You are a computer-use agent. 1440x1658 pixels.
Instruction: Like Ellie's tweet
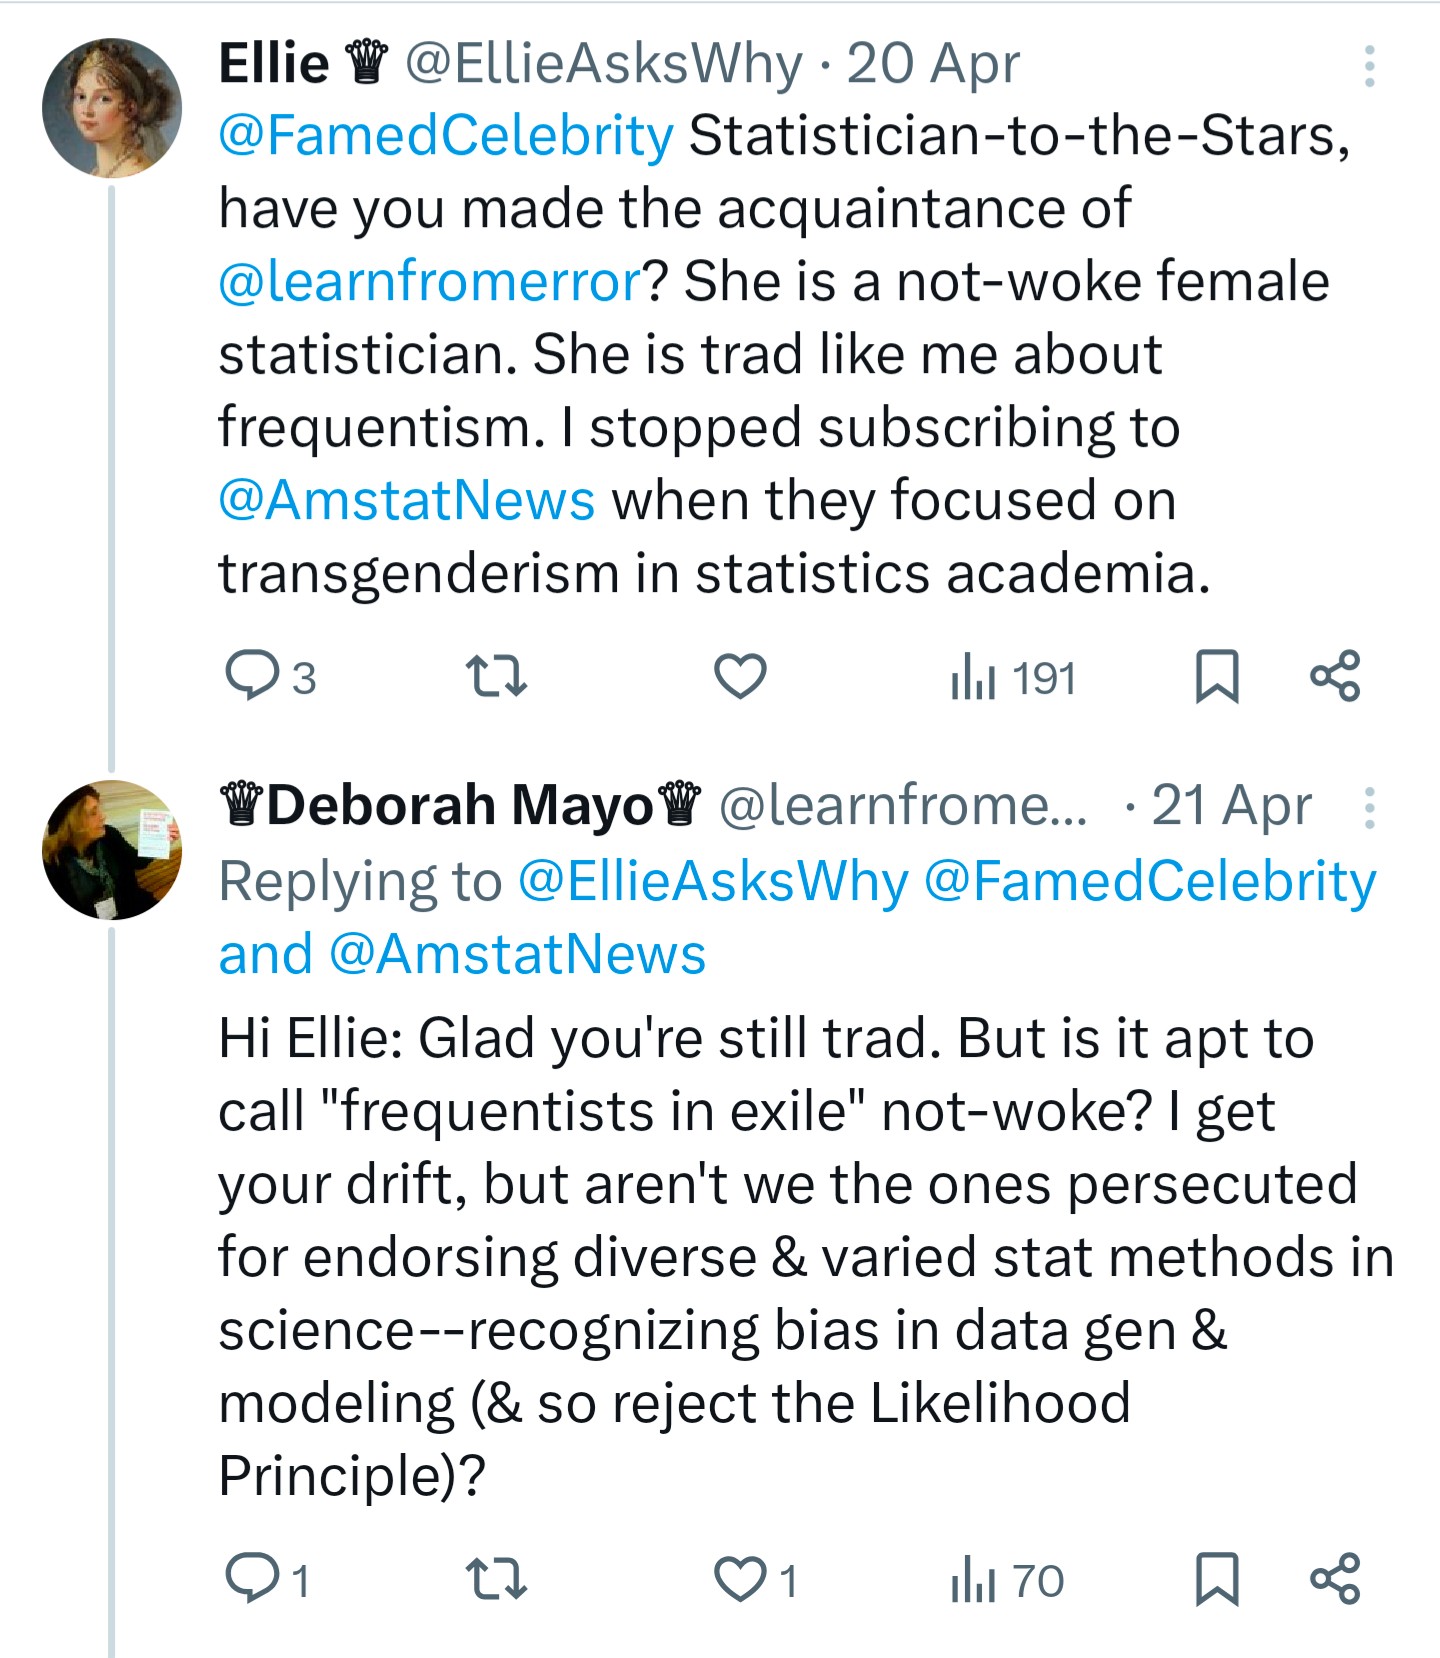point(740,676)
